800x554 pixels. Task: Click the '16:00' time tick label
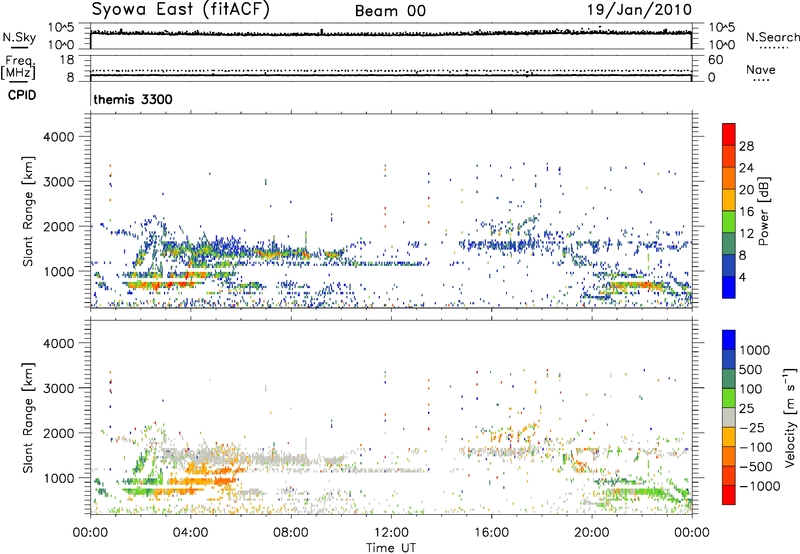point(491,533)
